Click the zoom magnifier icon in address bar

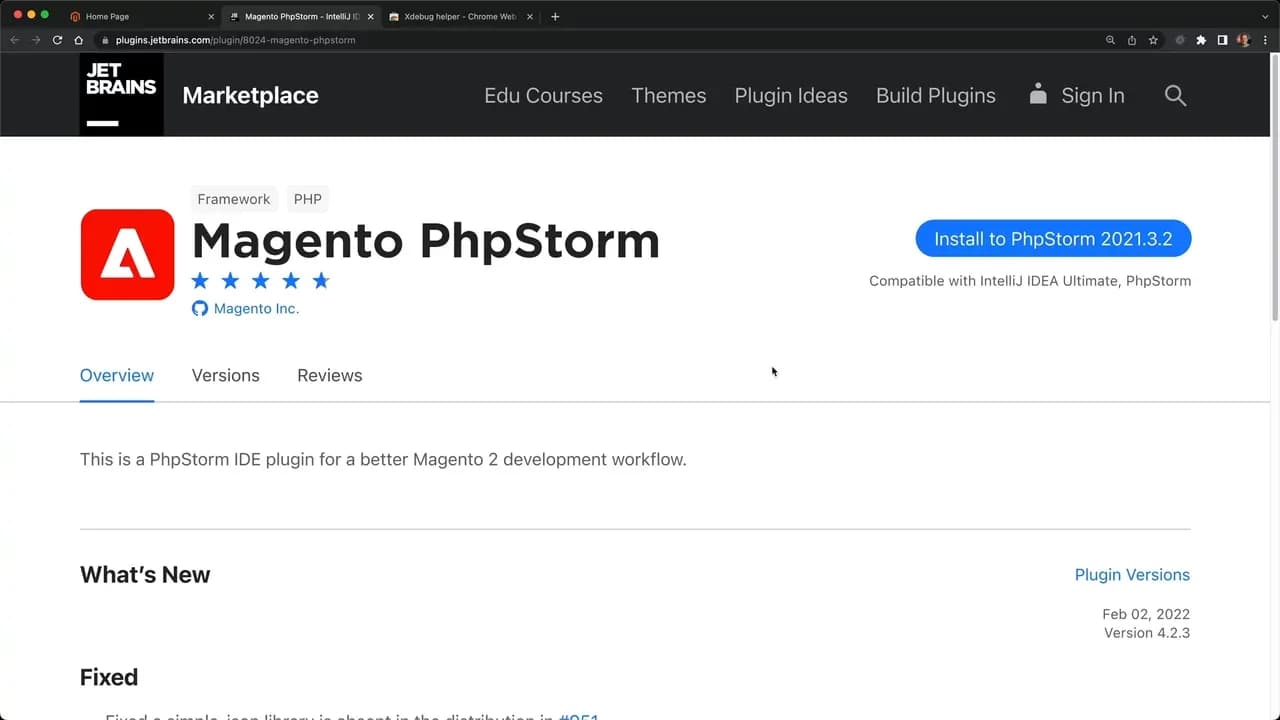(1110, 40)
